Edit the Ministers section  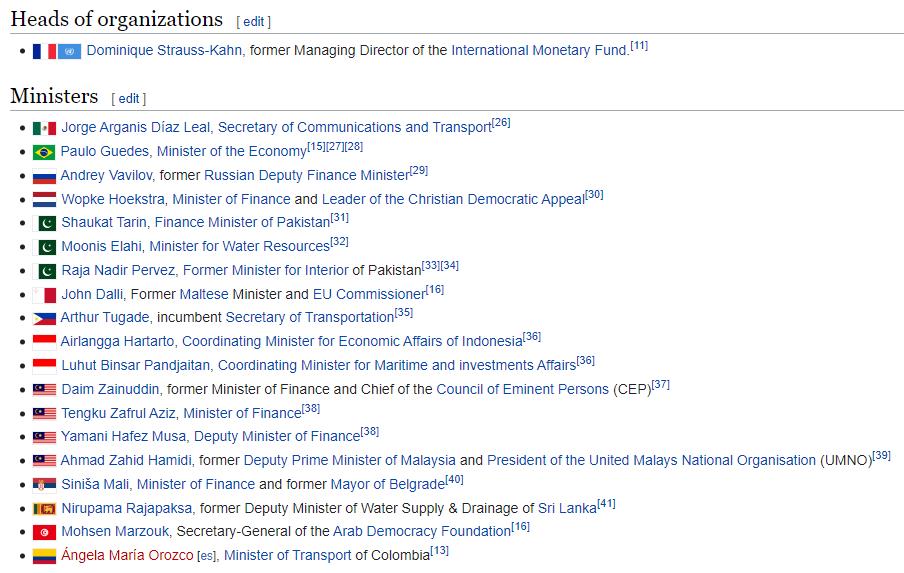[129, 99]
